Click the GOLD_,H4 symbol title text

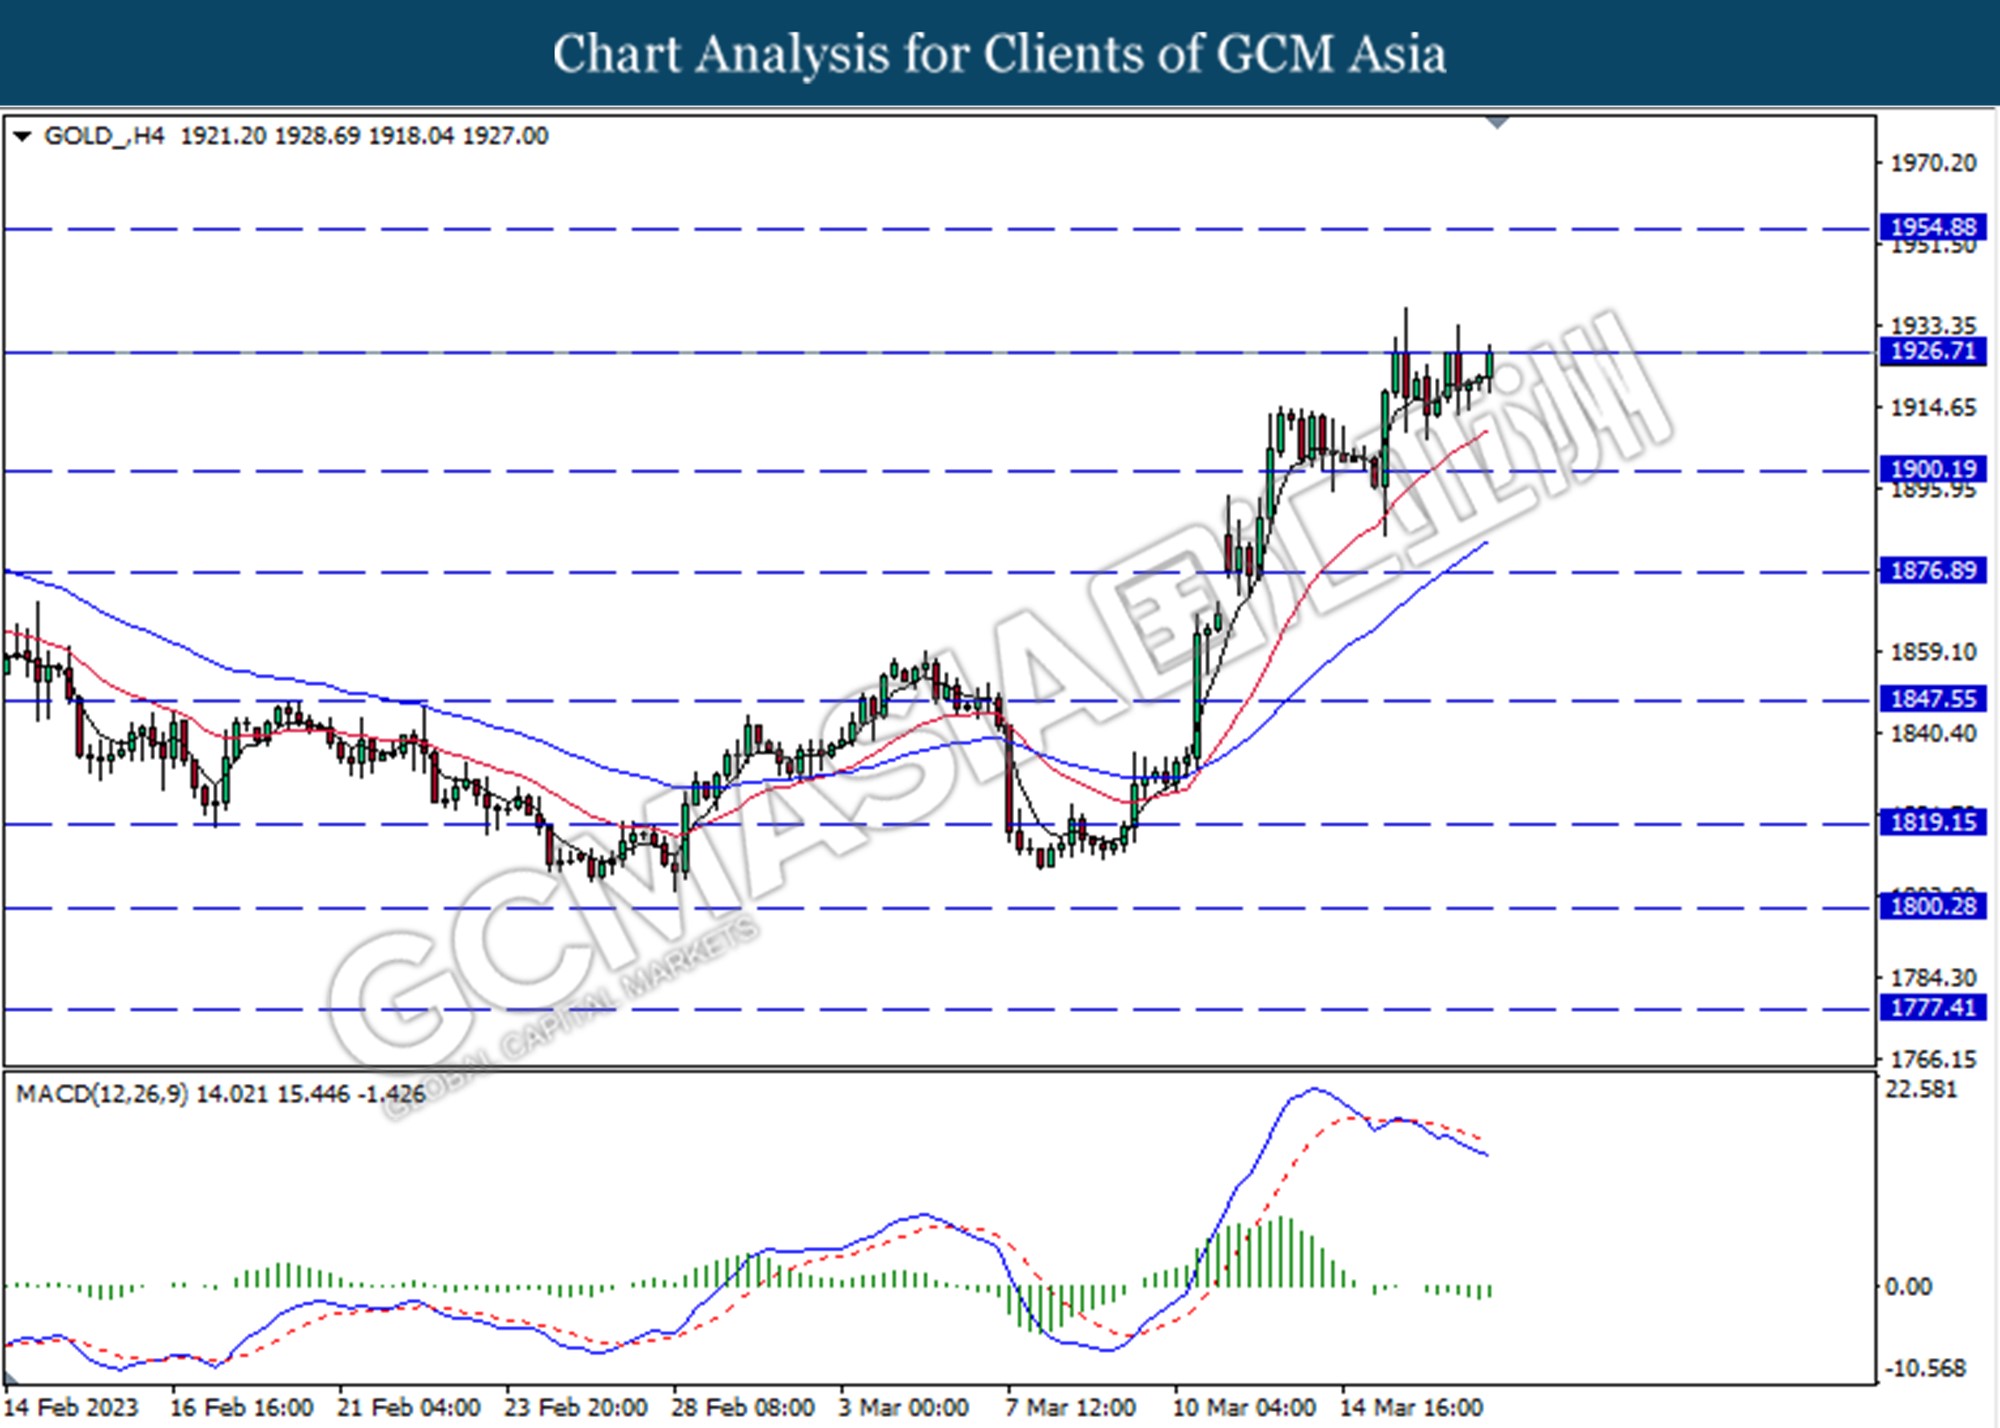click(x=104, y=136)
